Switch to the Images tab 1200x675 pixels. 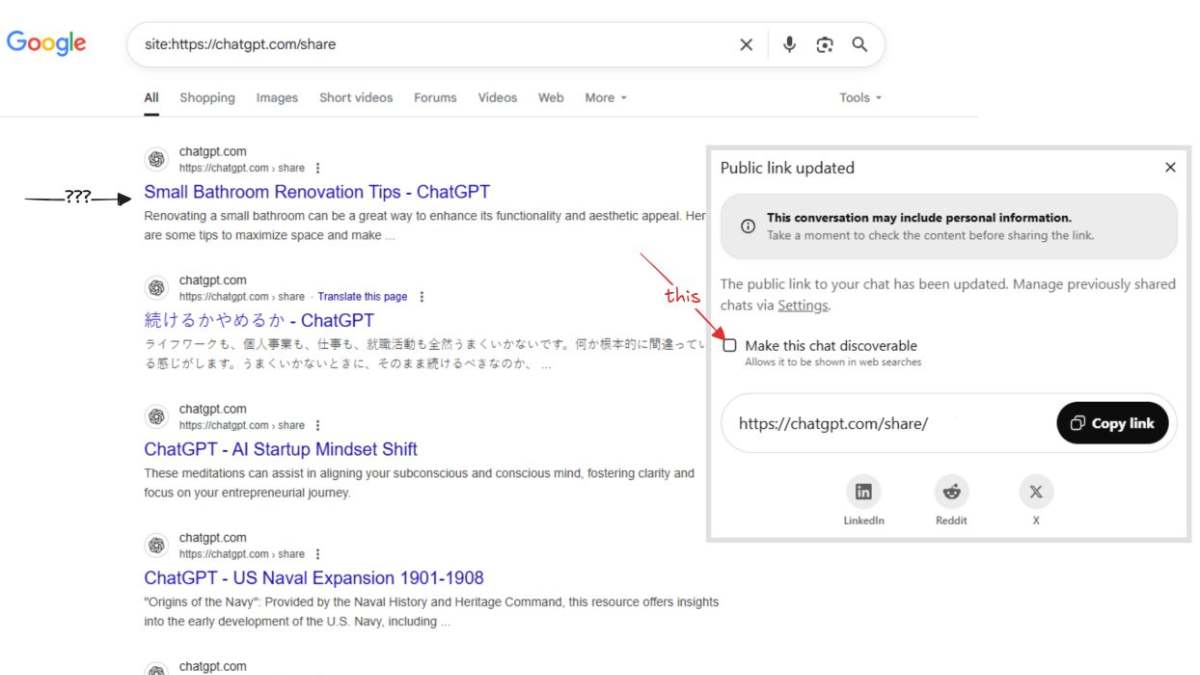click(277, 98)
